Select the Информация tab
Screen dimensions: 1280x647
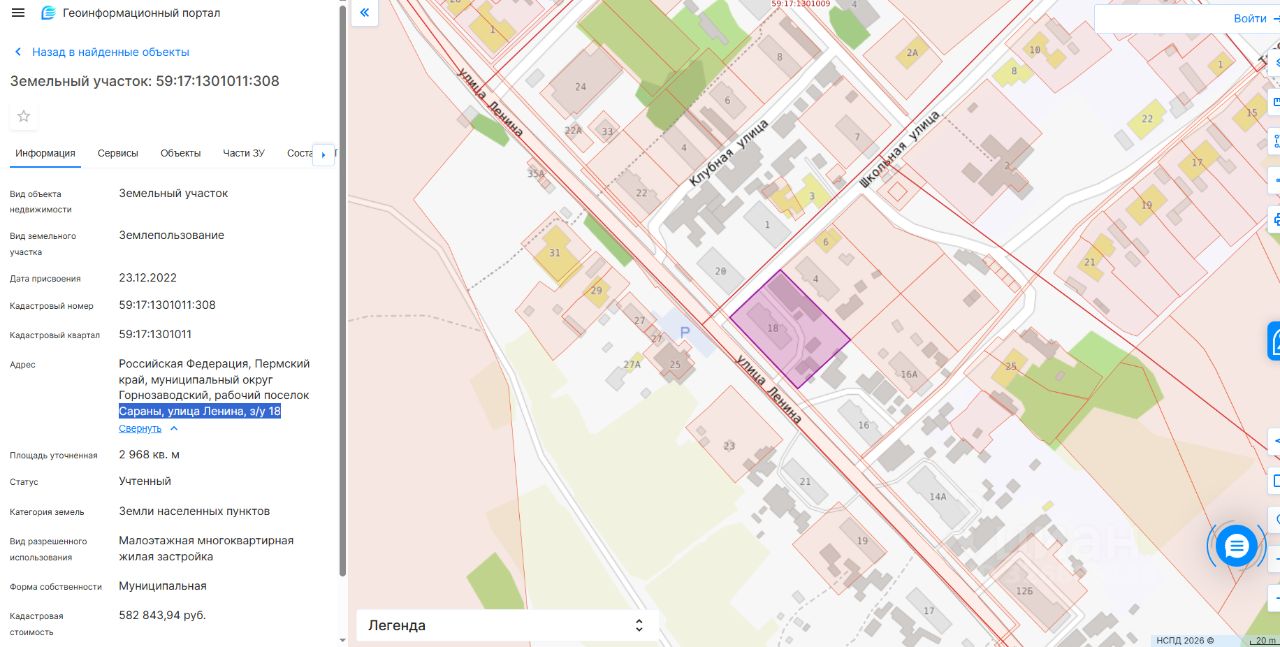click(45, 153)
